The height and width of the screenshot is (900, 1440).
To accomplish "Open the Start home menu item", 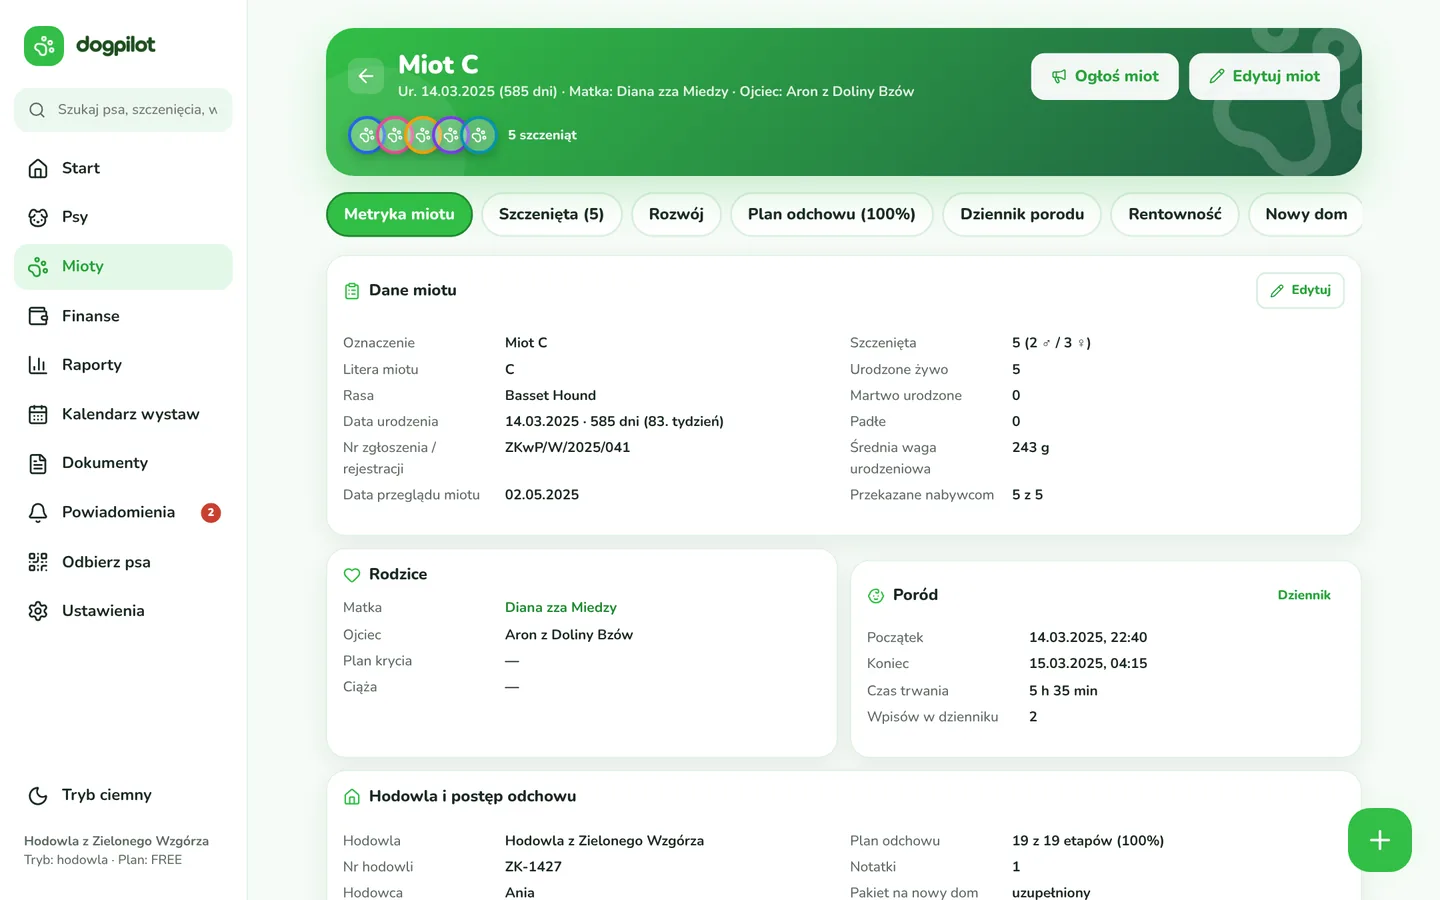I will pyautogui.click(x=123, y=168).
